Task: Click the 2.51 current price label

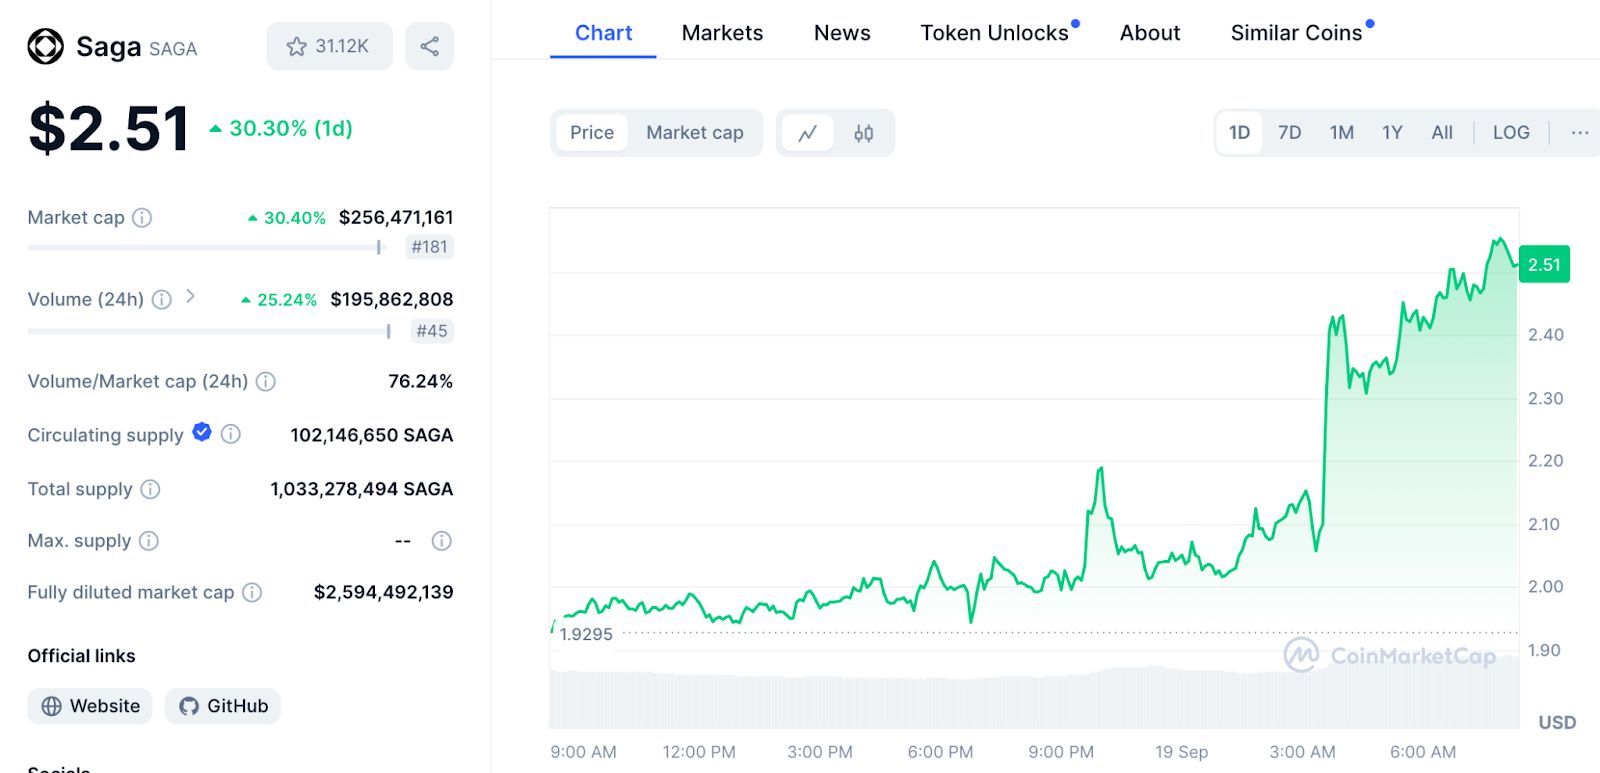Action: [x=1544, y=265]
